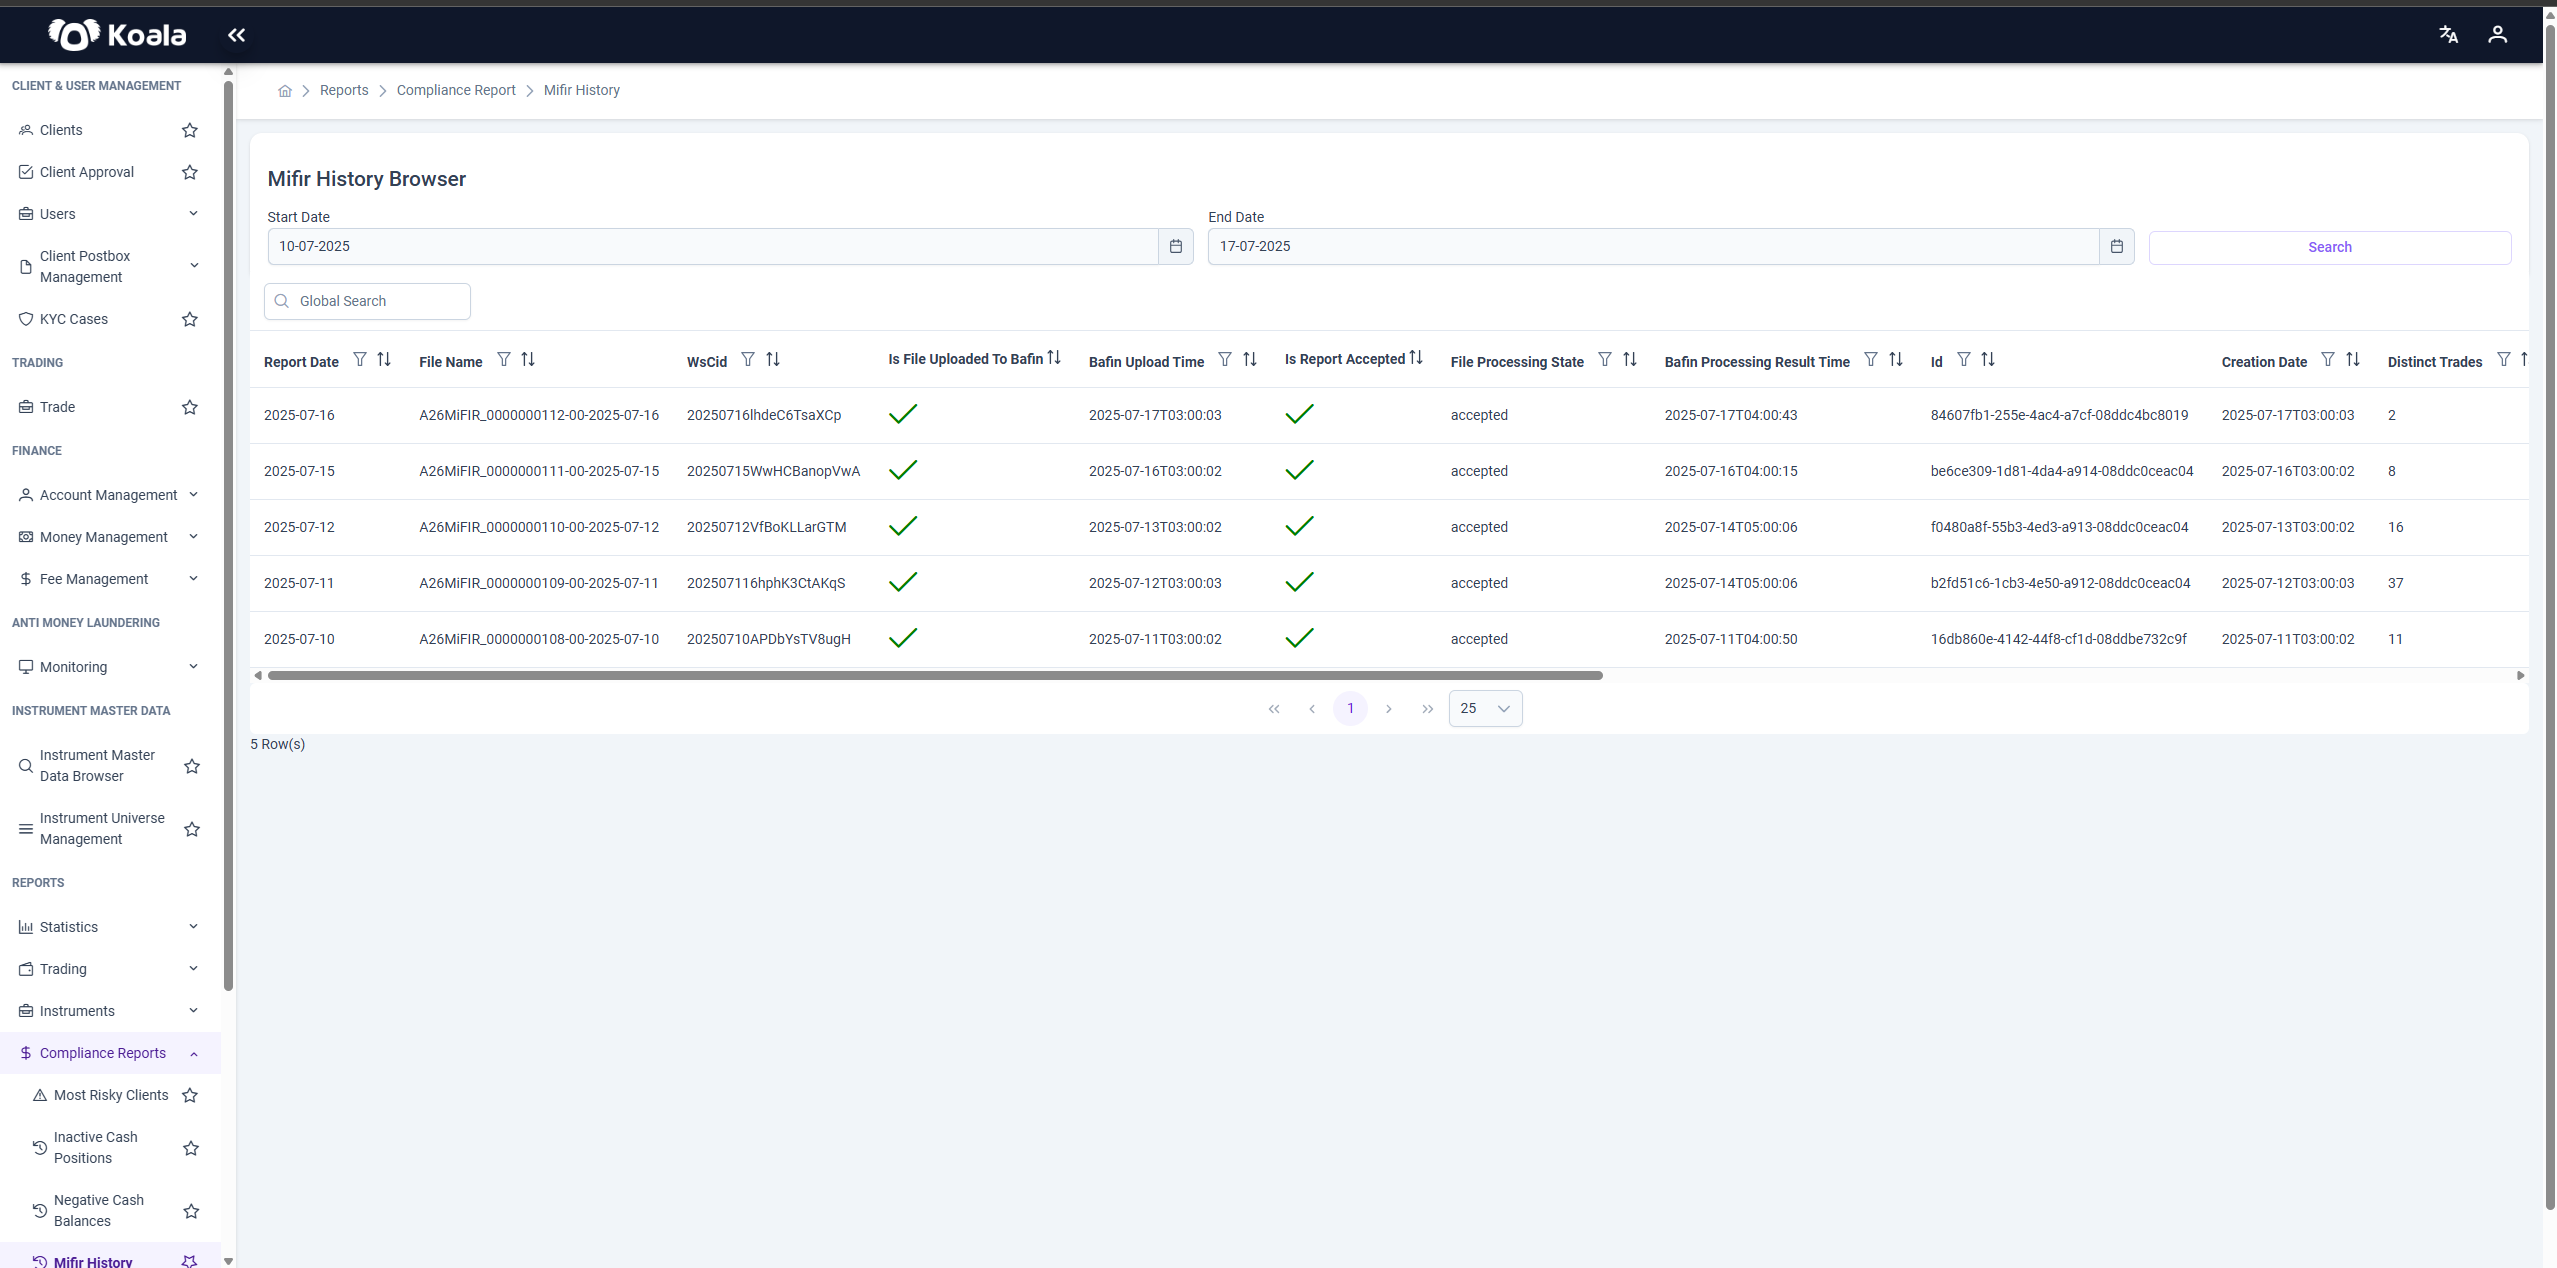Select Client Approval in the sidebar

[87, 172]
